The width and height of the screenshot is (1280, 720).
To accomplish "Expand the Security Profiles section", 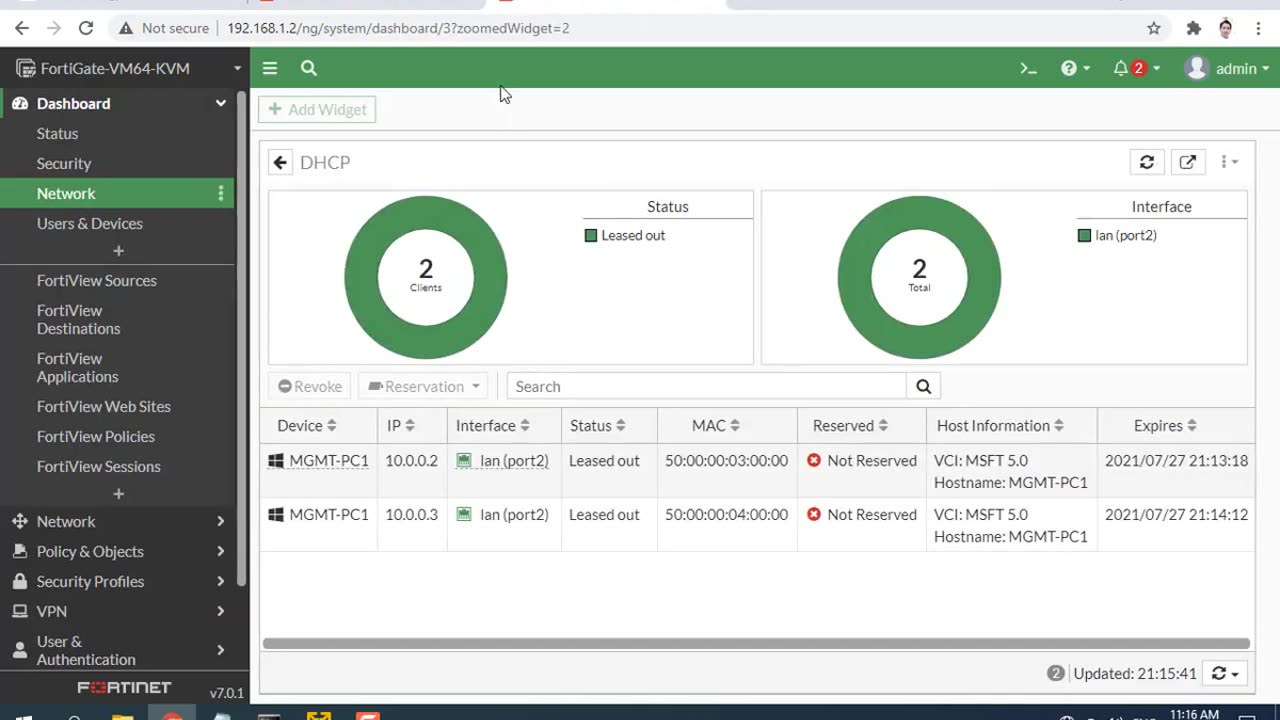I will point(117,582).
